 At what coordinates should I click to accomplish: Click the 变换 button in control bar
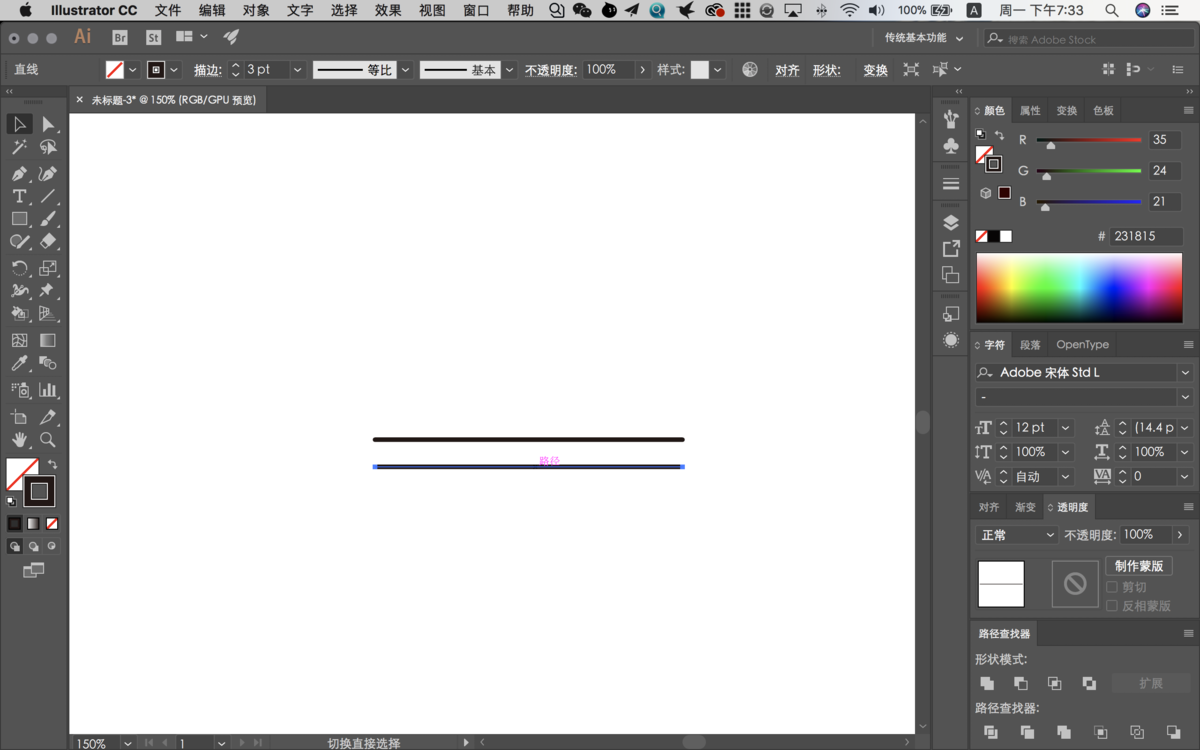point(875,70)
